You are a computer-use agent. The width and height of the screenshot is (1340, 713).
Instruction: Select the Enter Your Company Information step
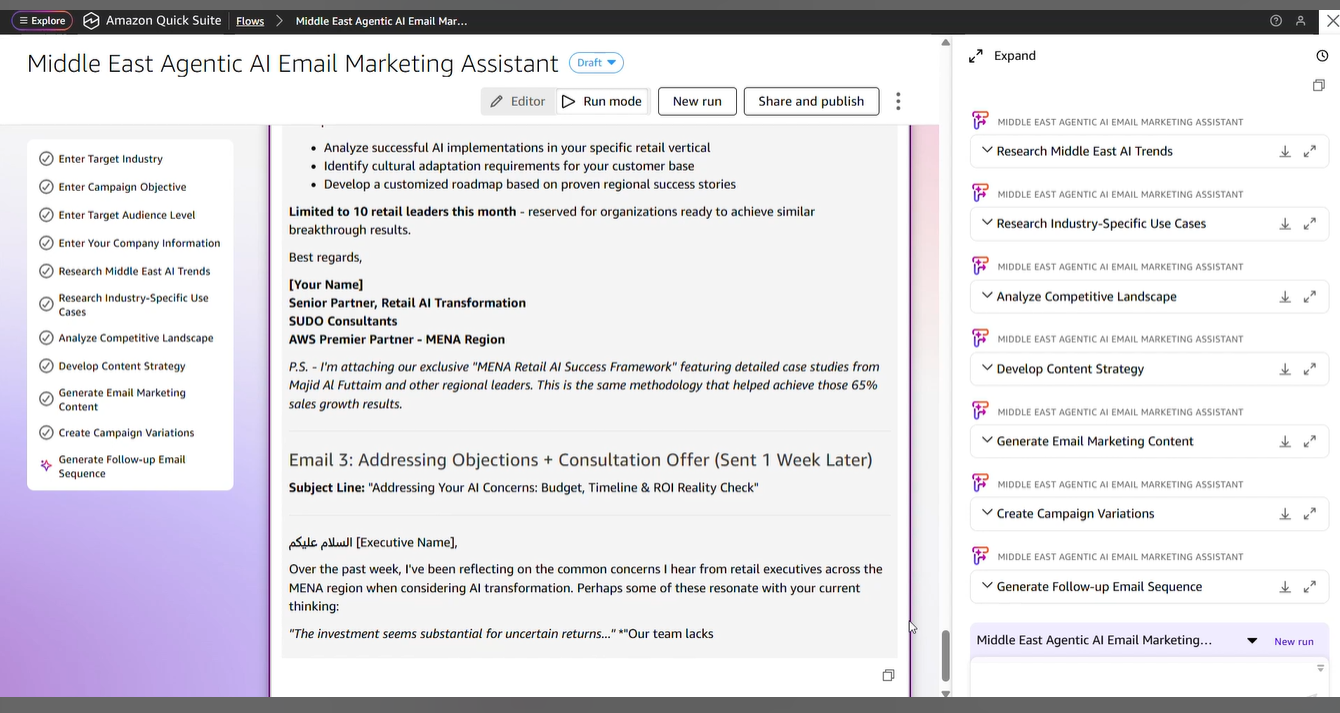pos(139,242)
